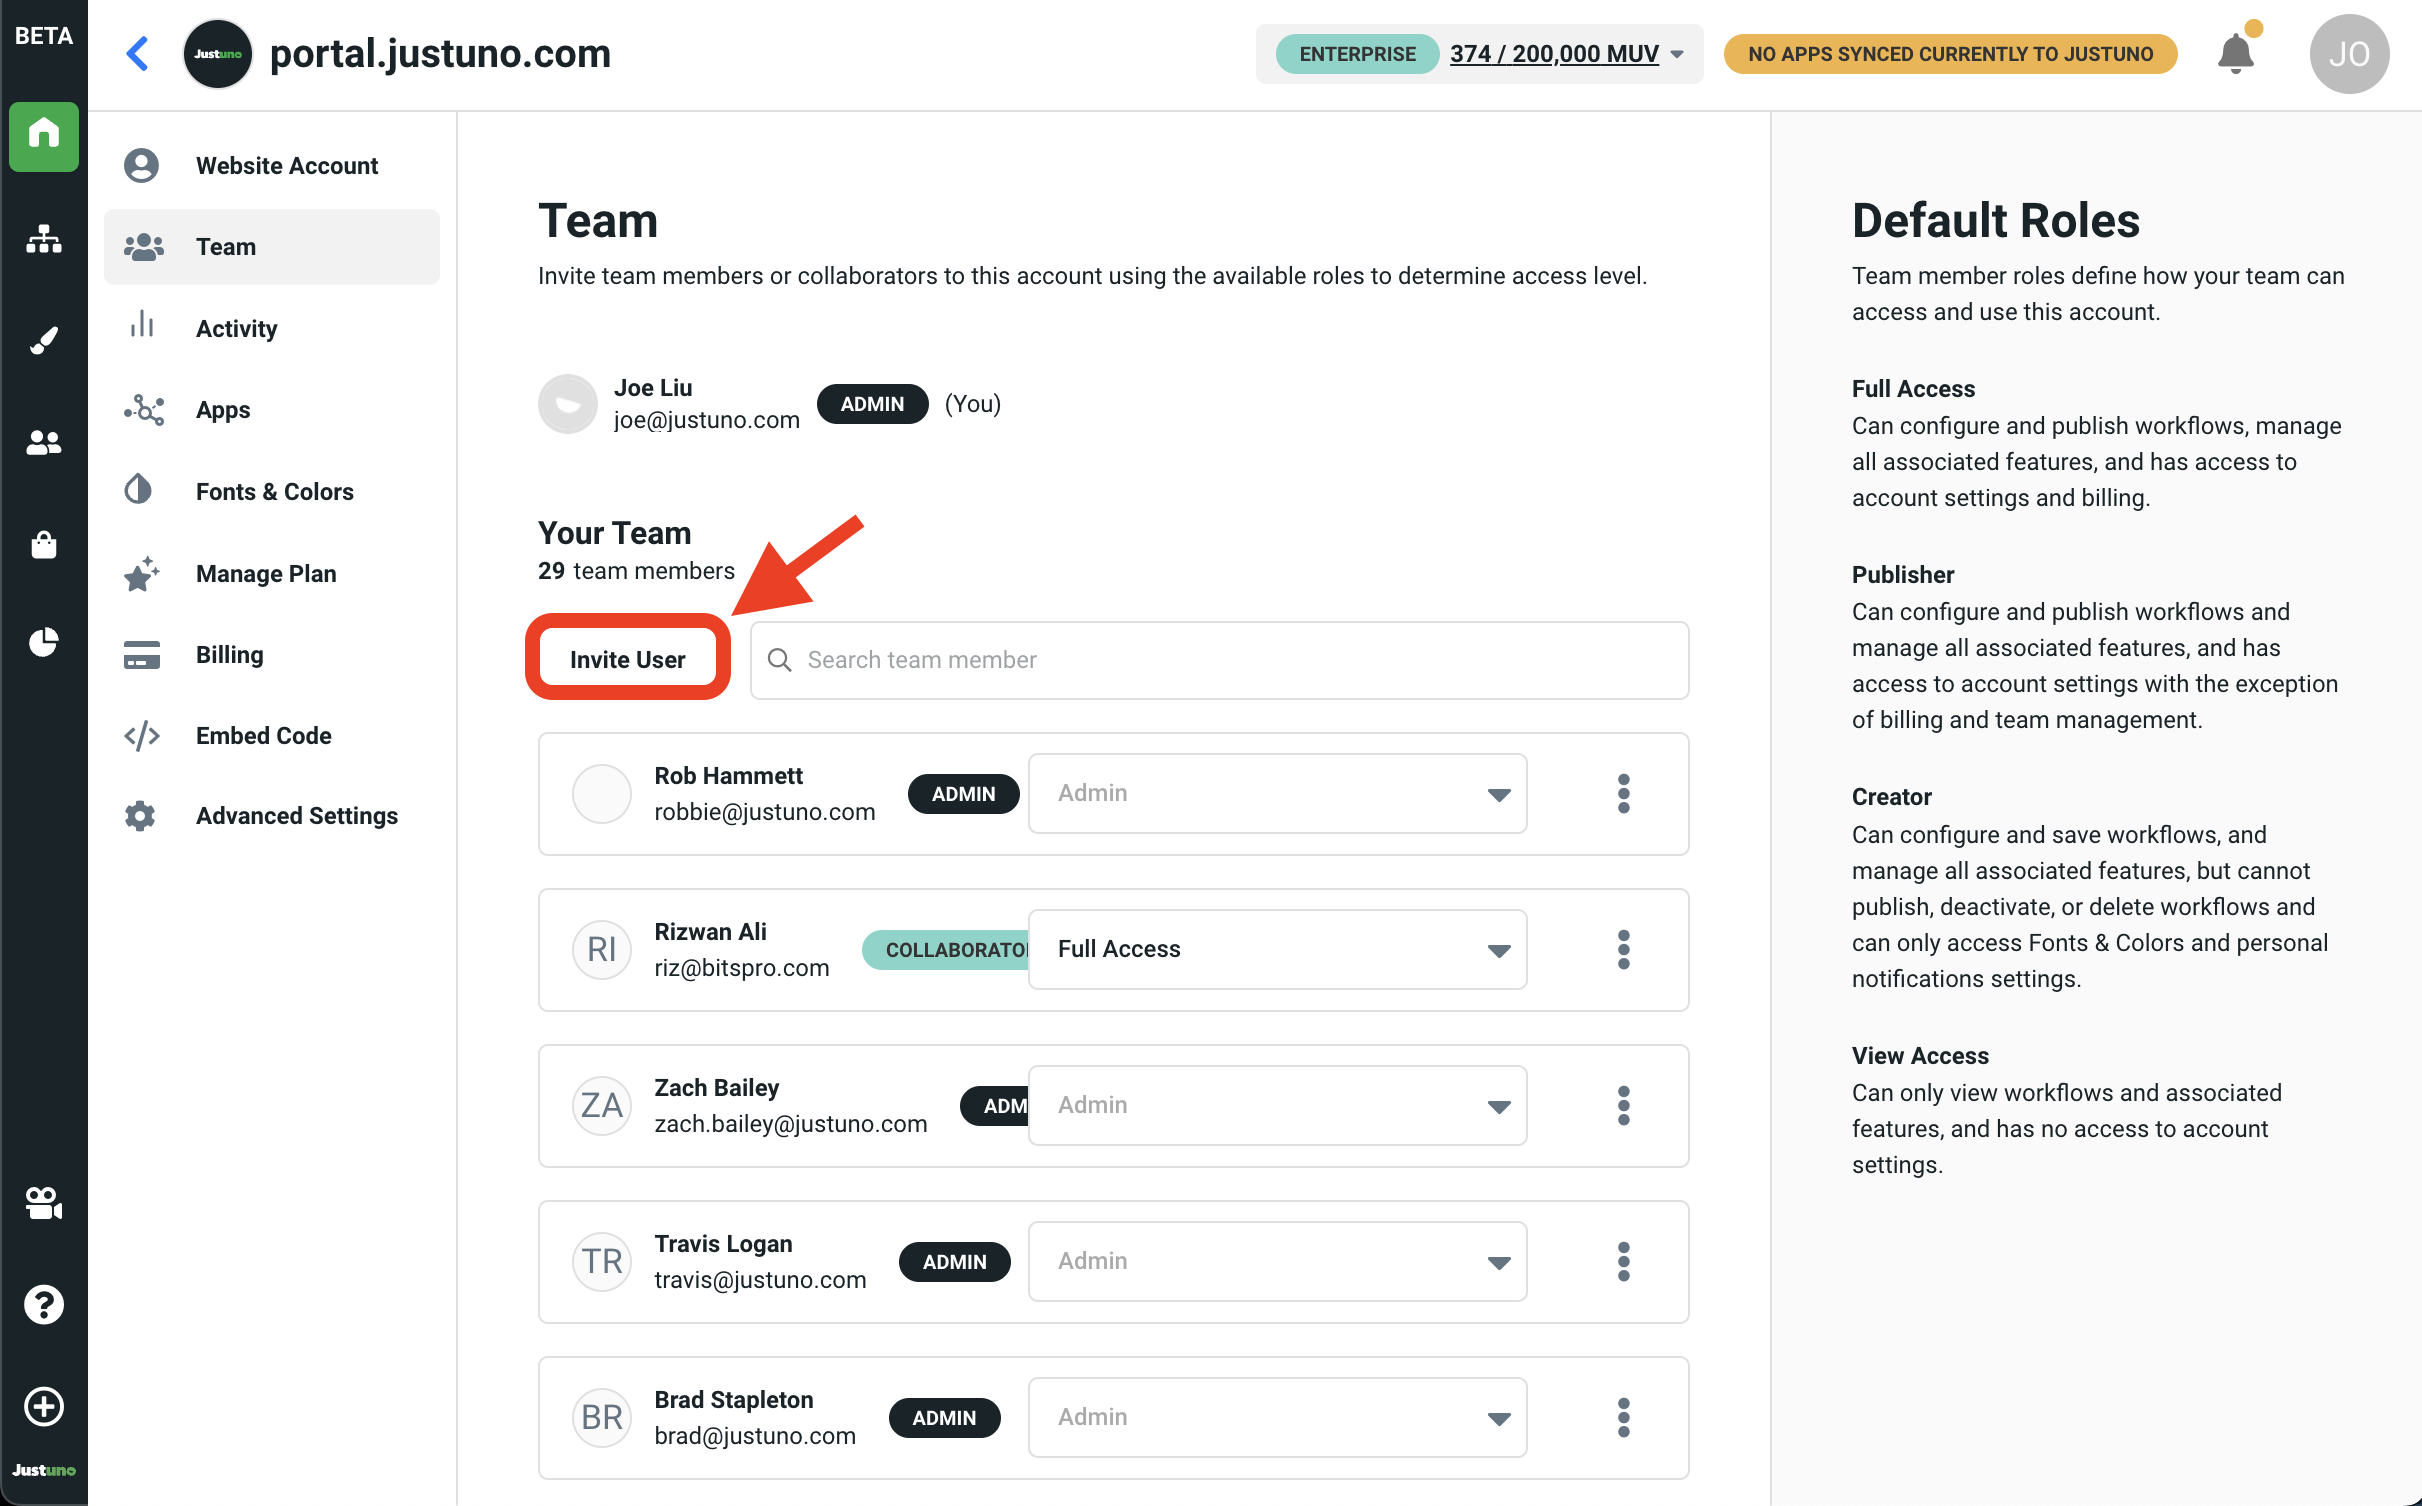
Task: Click the notification bell icon
Action: pos(2235,54)
